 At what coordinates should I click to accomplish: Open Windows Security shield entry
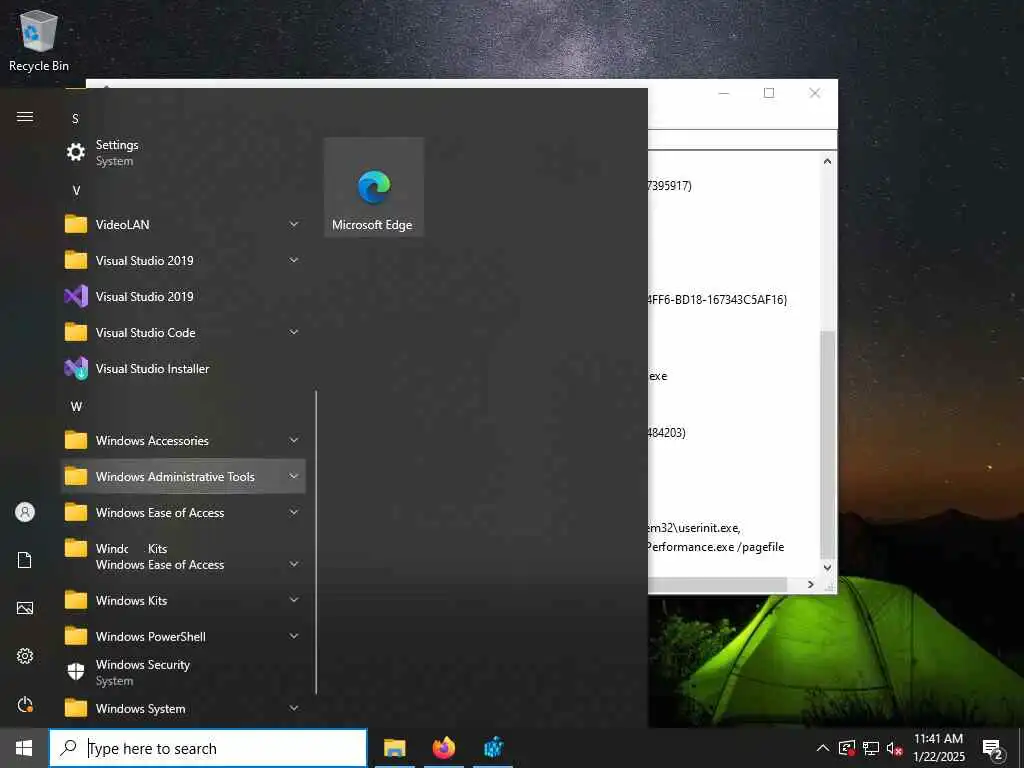[183, 672]
